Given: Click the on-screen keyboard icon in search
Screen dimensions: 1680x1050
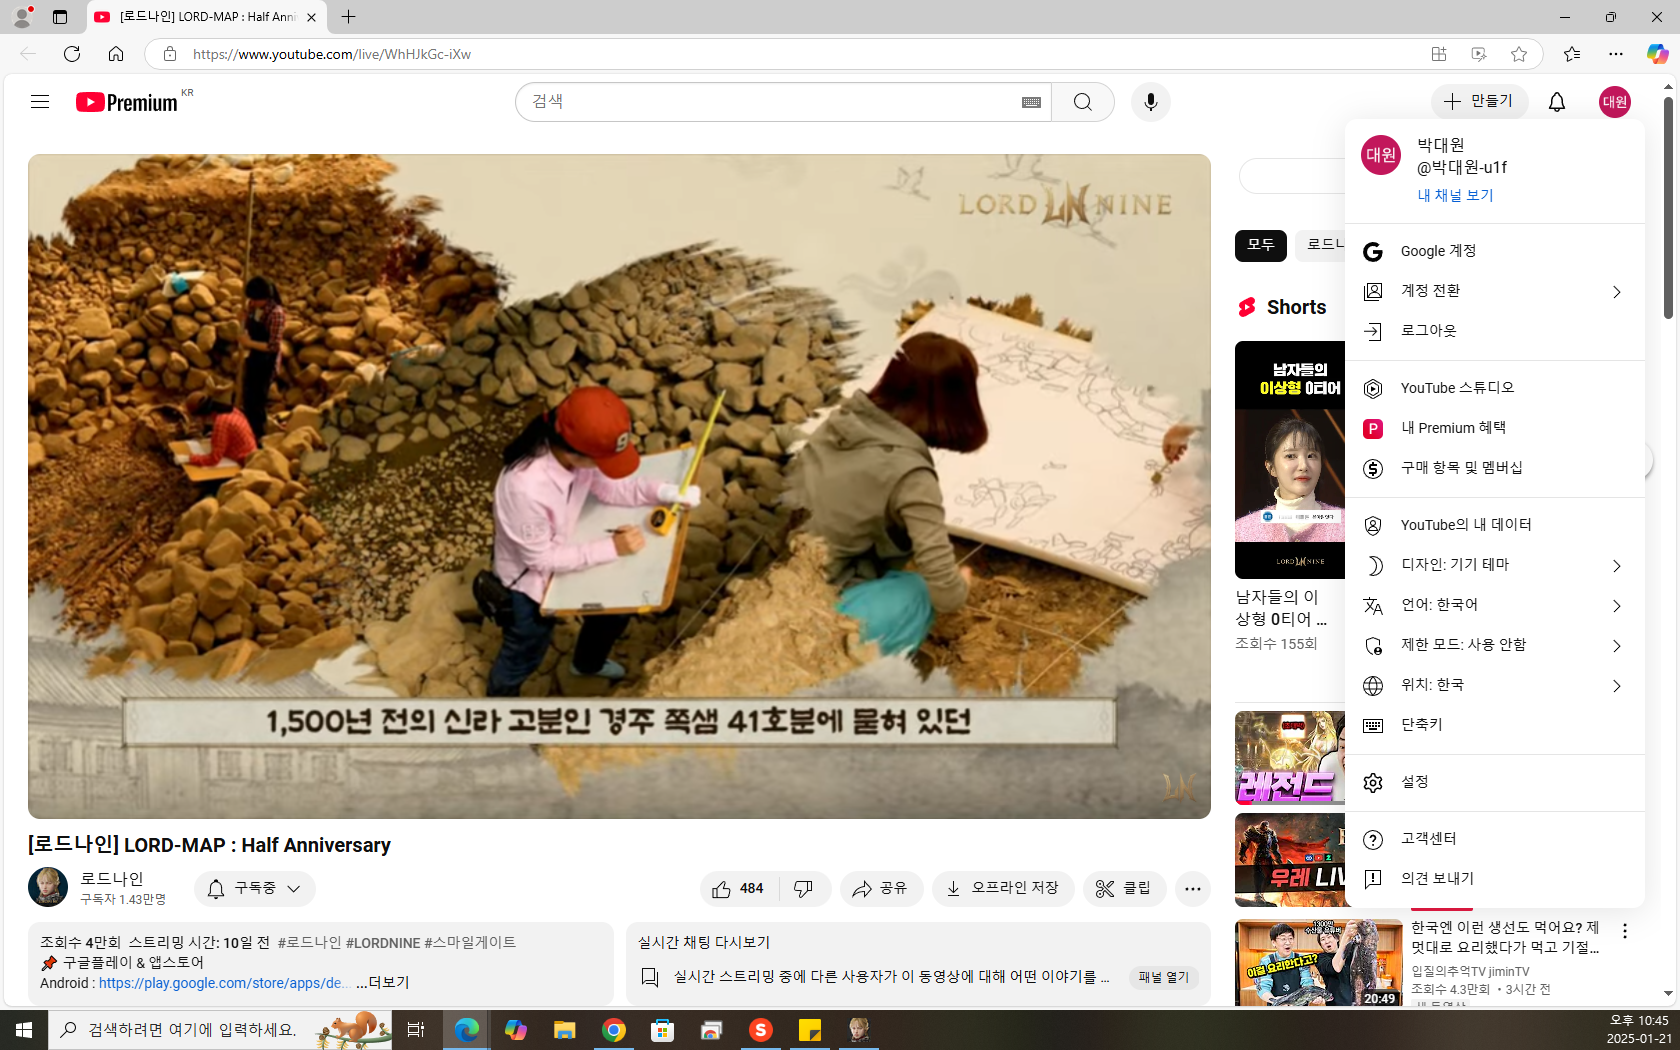Looking at the screenshot, I should (1031, 102).
